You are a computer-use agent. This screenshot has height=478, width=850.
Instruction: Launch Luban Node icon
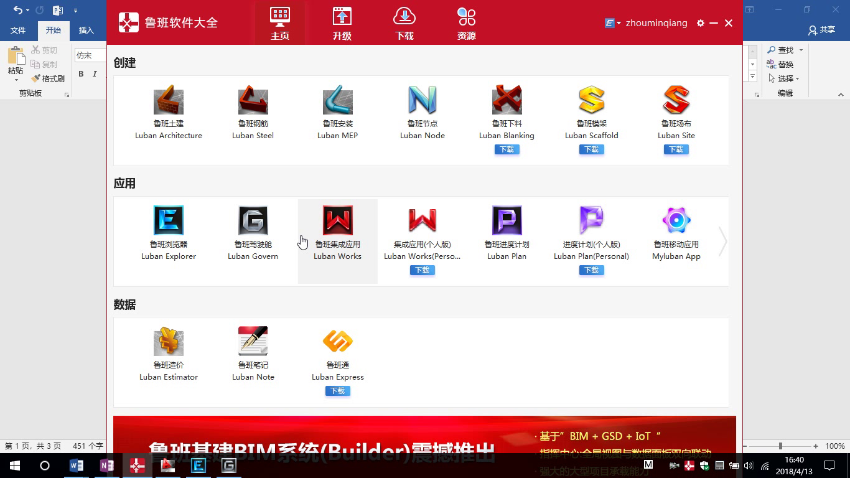point(422,100)
